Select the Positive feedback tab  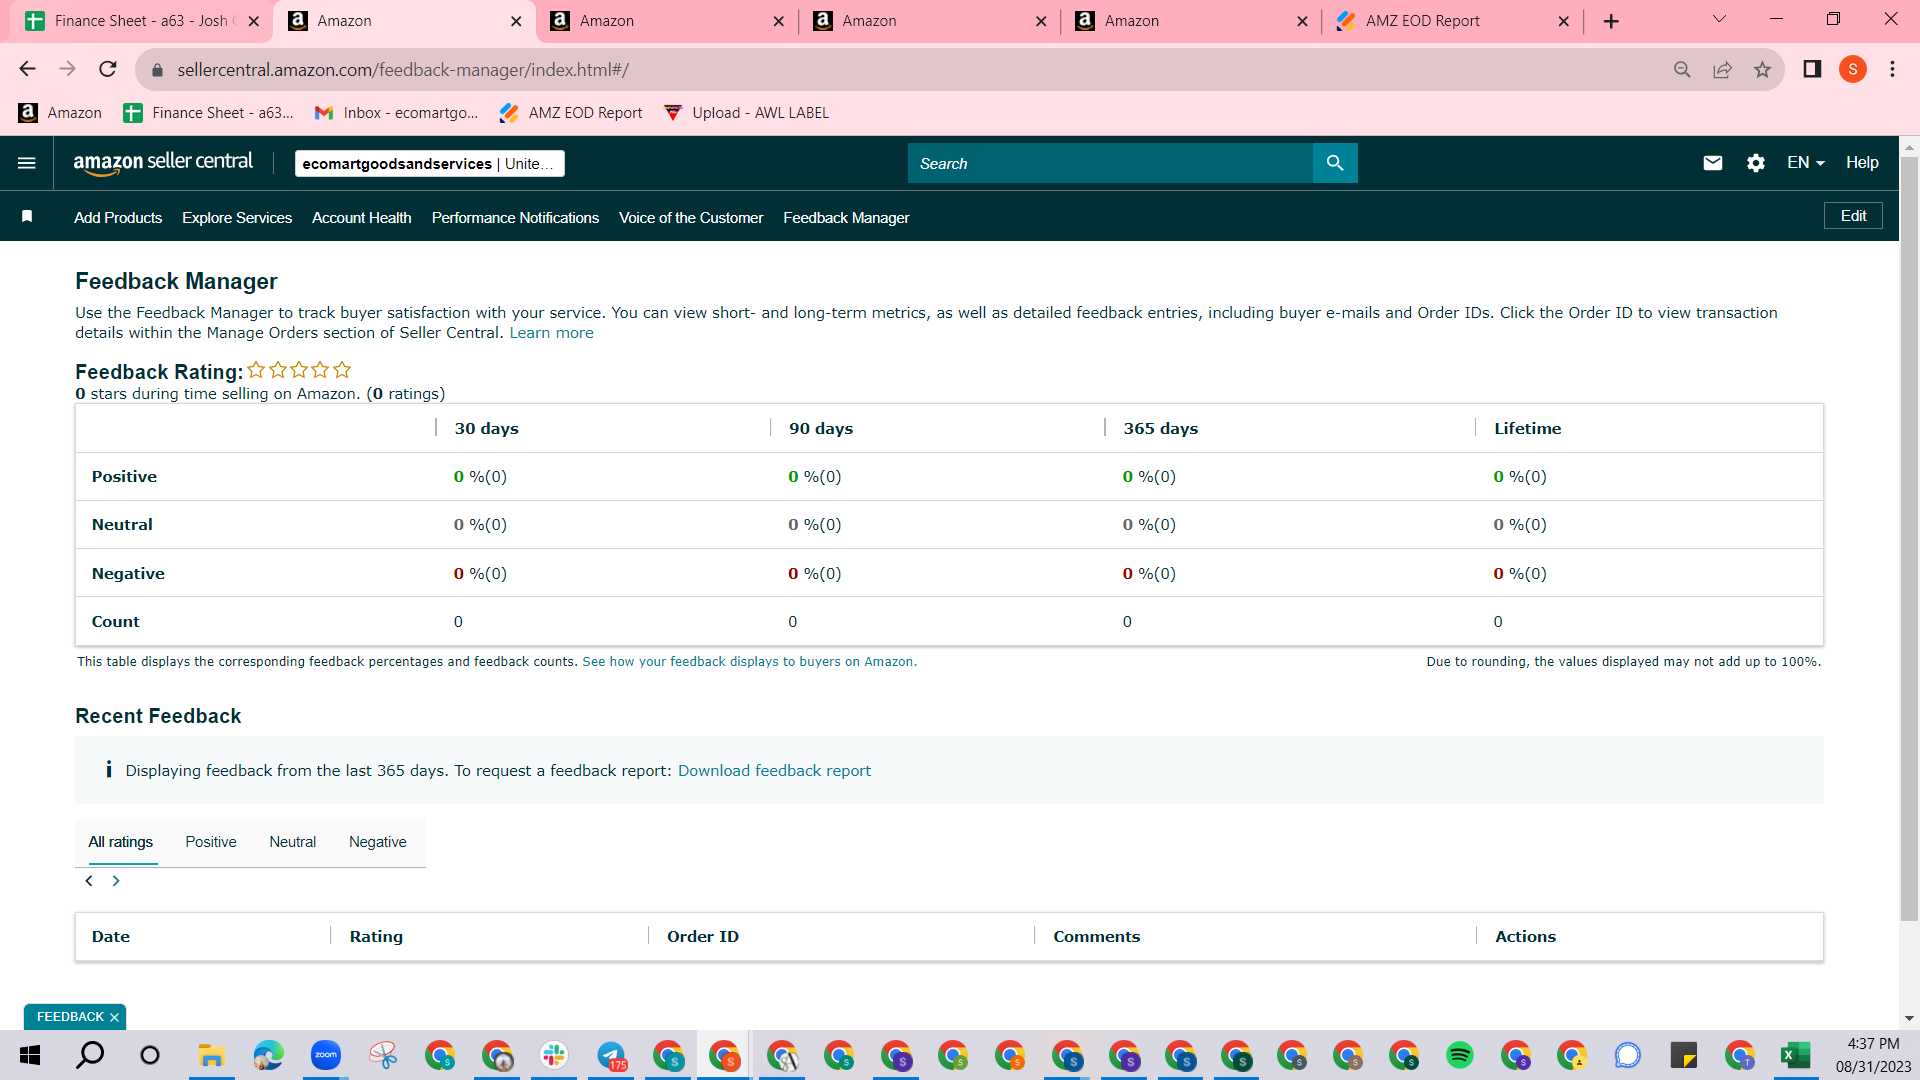click(211, 842)
